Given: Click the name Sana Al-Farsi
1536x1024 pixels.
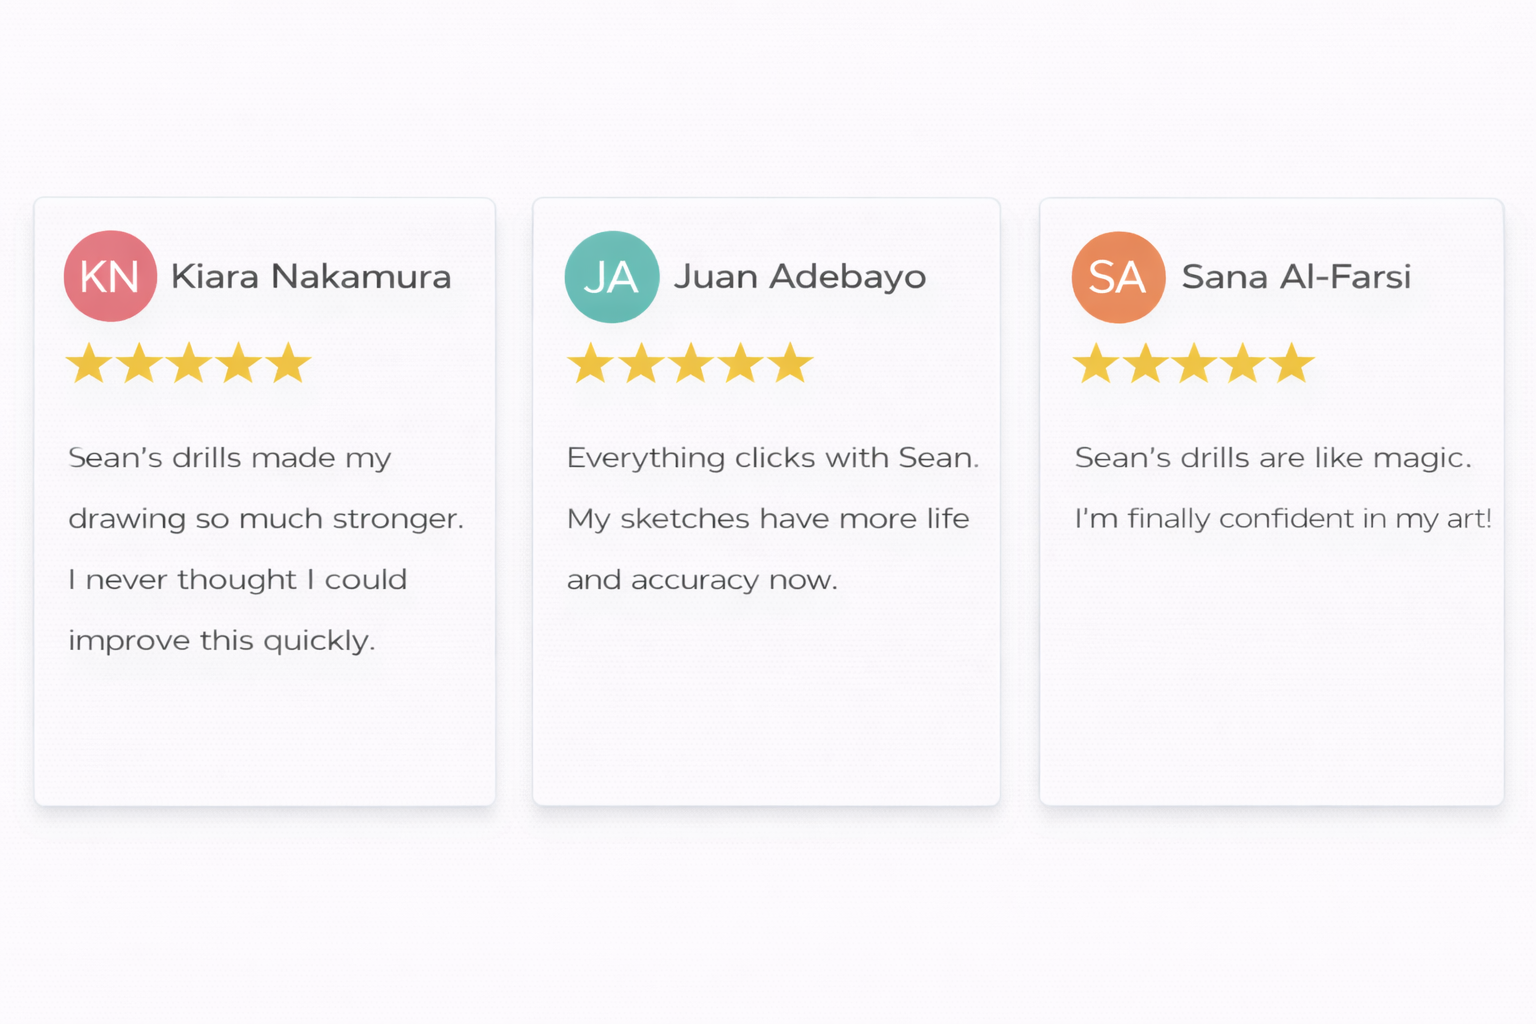Looking at the screenshot, I should (x=1295, y=277).
